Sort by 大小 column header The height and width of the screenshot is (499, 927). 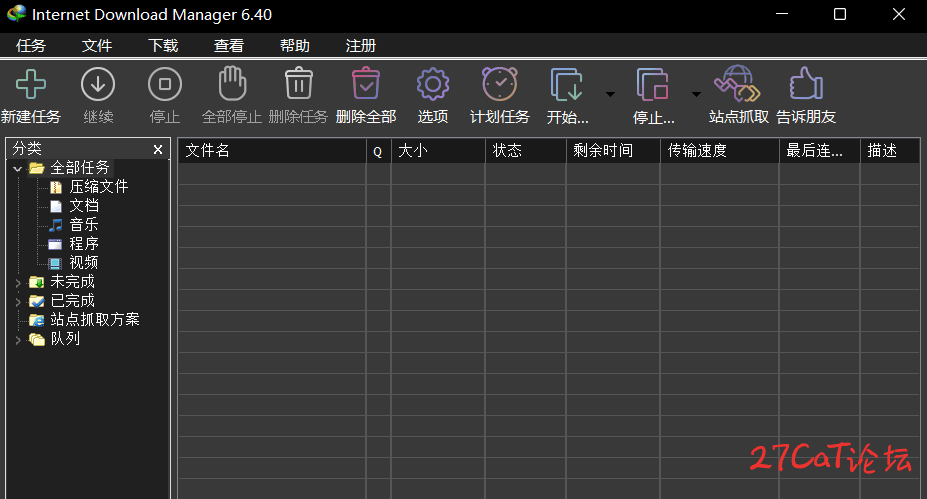438,151
